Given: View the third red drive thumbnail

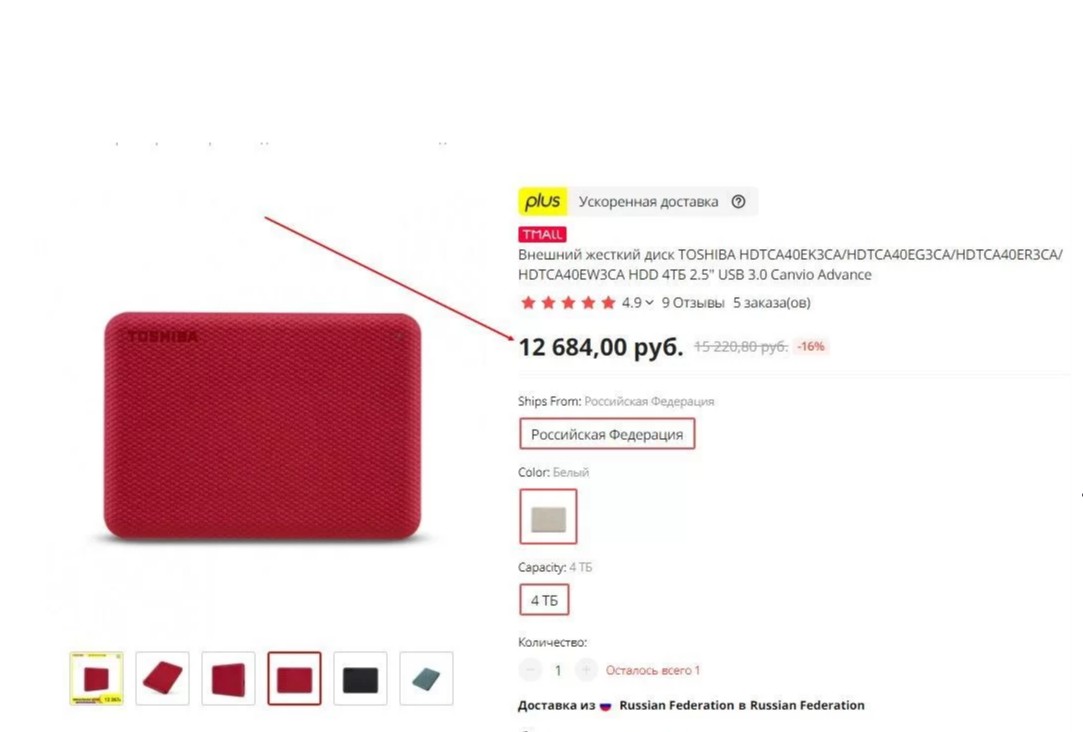Looking at the screenshot, I should click(229, 678).
